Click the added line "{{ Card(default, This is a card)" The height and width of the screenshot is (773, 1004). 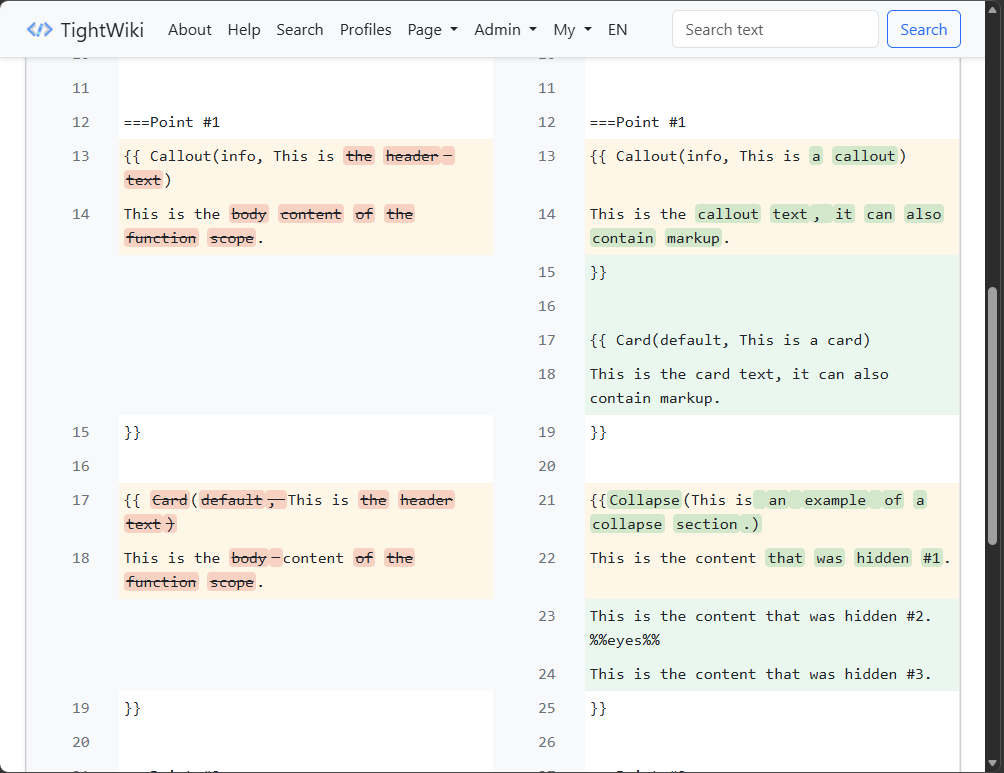730,340
